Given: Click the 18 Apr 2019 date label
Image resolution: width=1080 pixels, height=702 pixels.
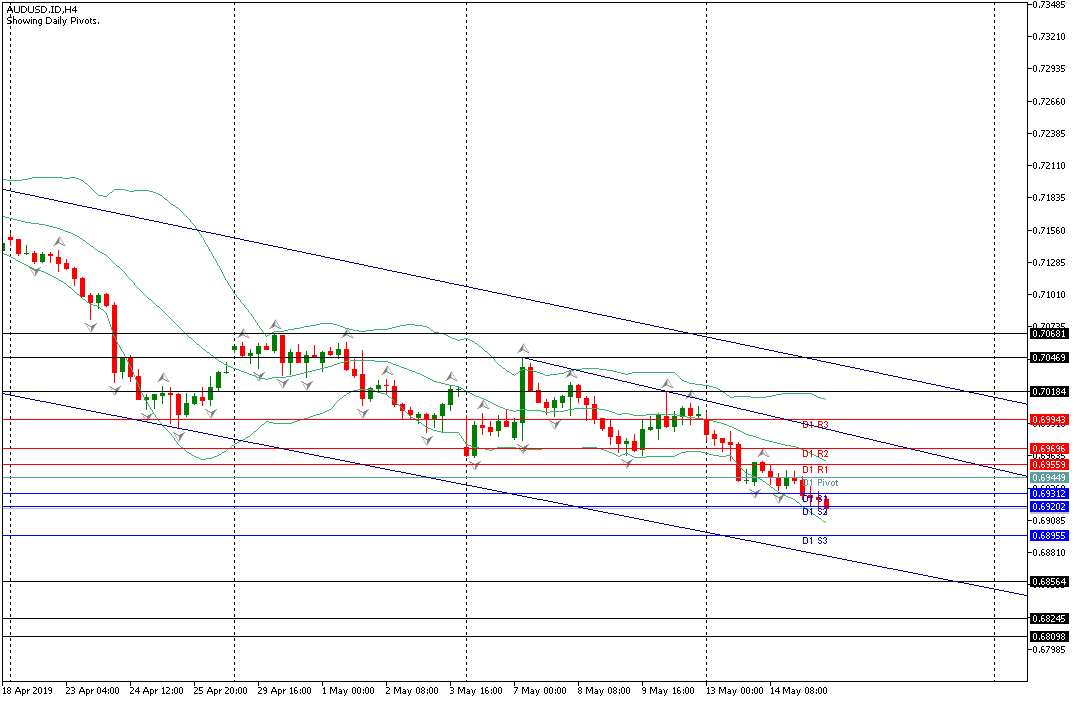Looking at the screenshot, I should point(27,690).
